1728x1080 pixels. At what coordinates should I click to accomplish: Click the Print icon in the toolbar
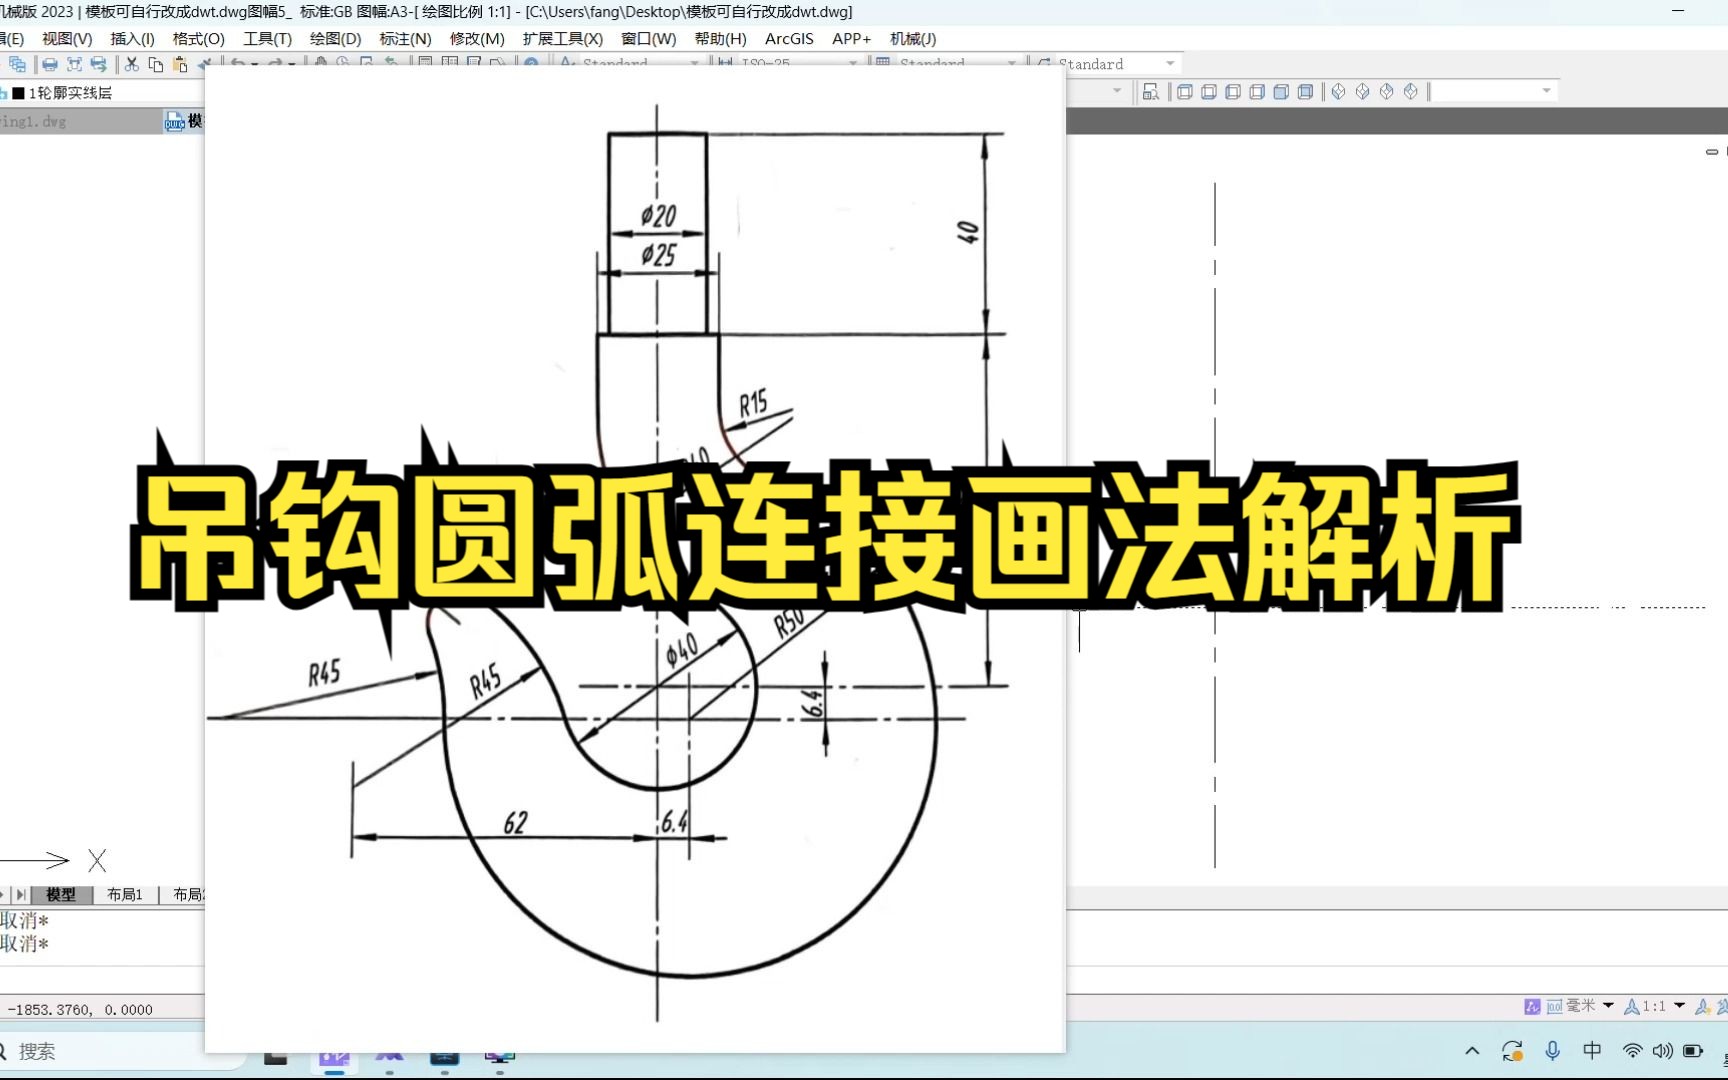(x=50, y=64)
